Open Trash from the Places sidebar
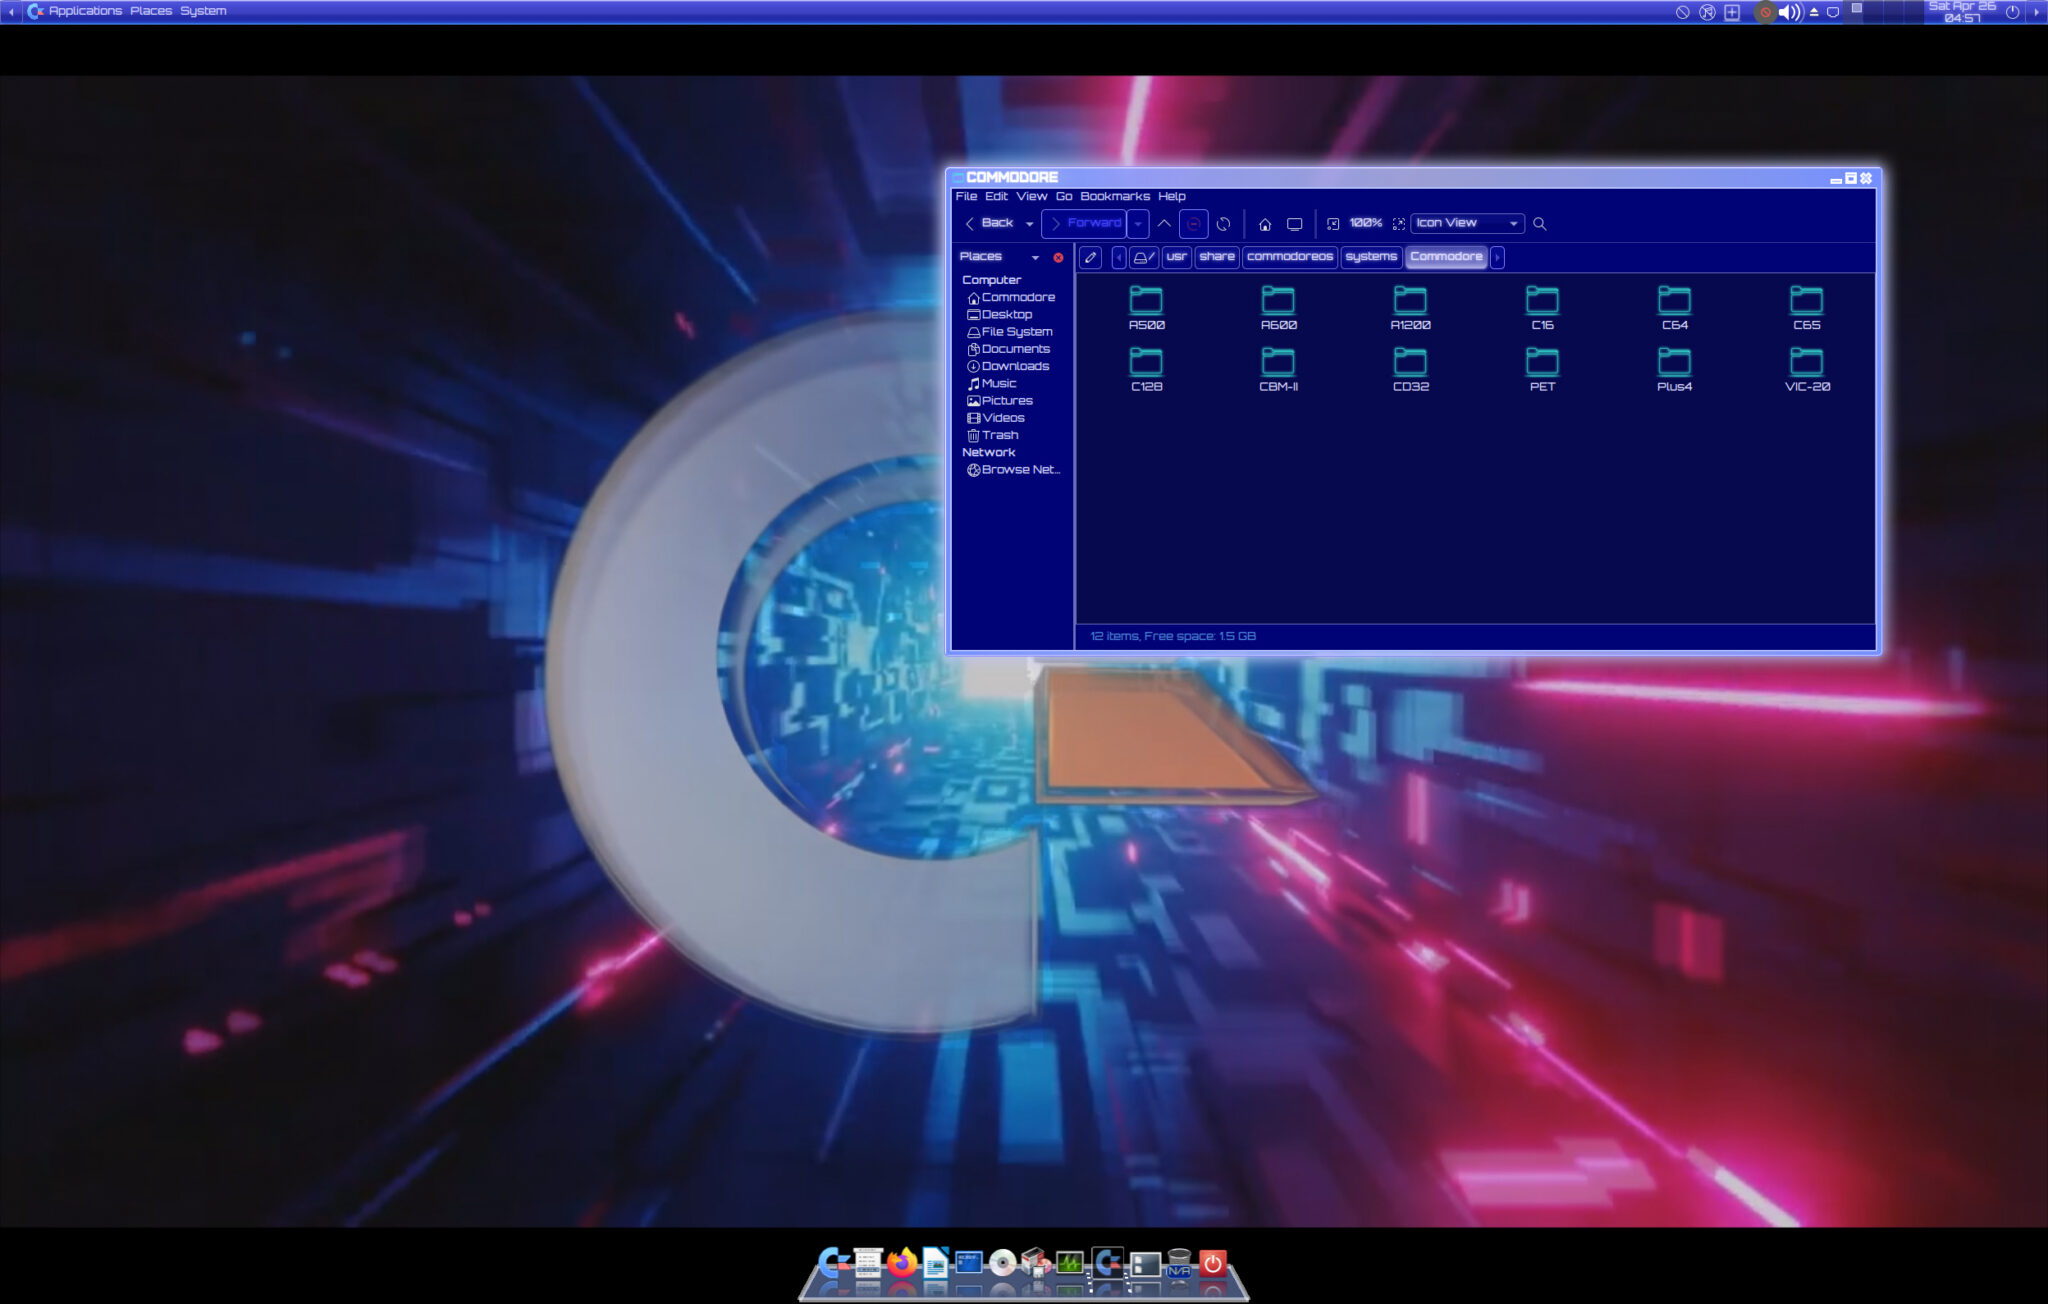The height and width of the screenshot is (1304, 2048). (998, 435)
